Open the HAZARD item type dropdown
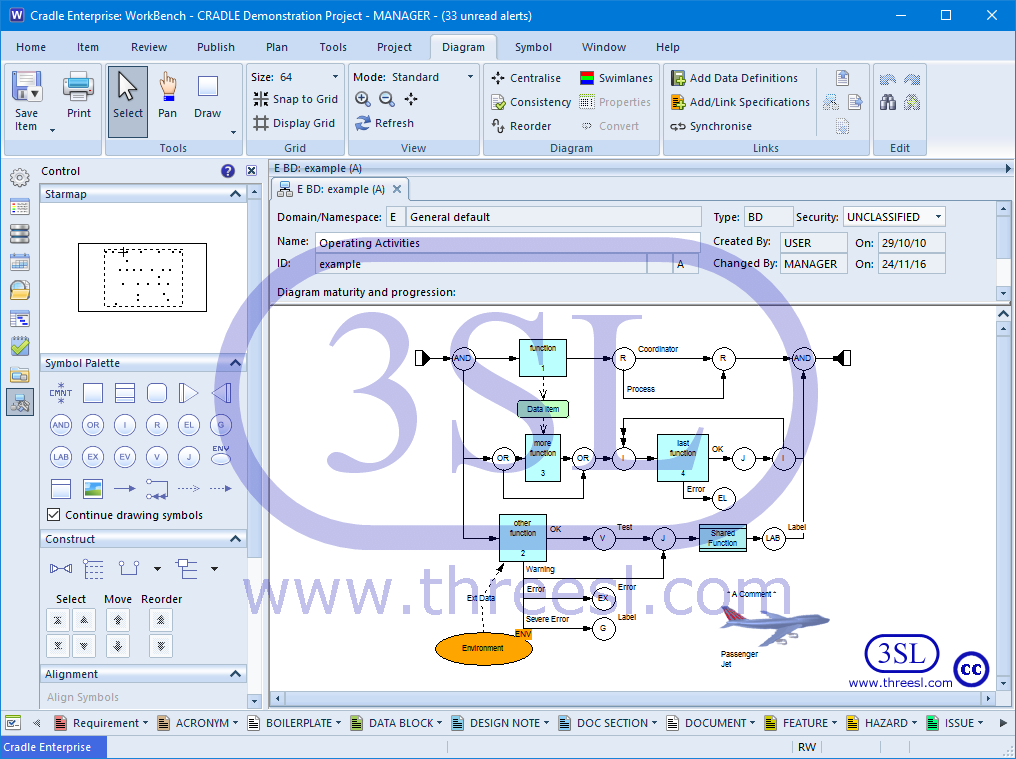1016x759 pixels. pos(914,723)
